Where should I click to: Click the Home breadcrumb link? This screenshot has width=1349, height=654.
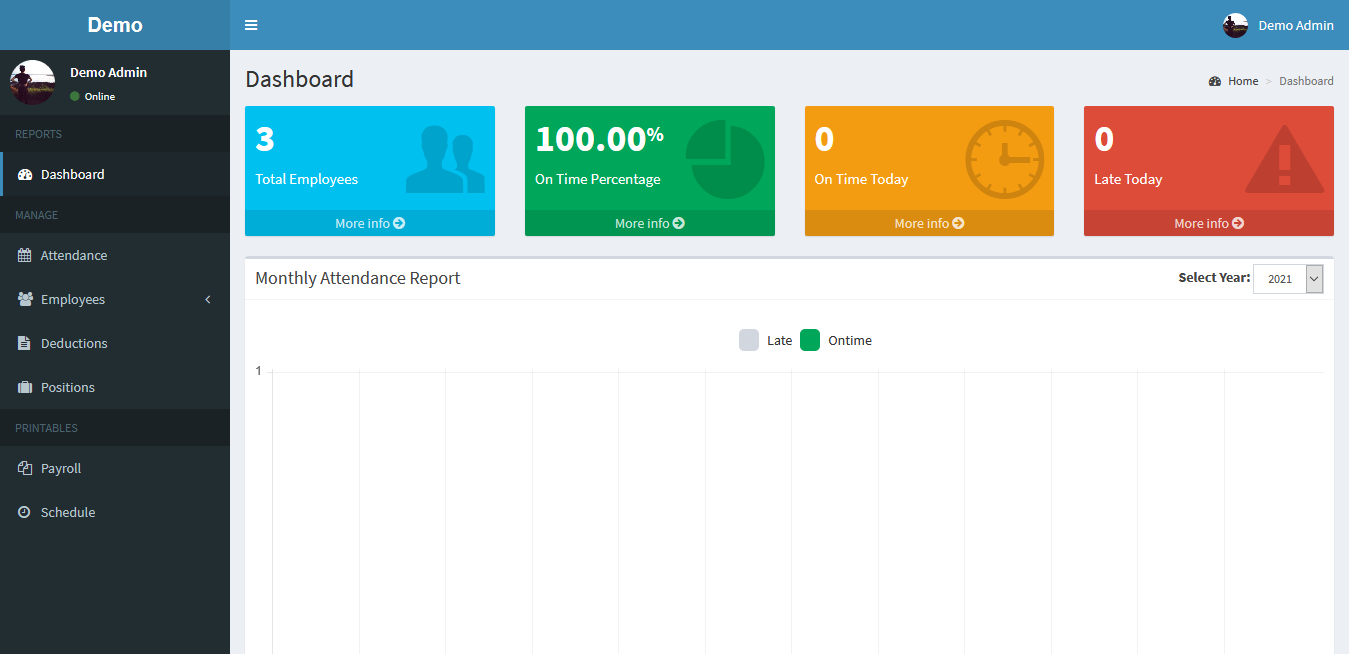point(1243,81)
